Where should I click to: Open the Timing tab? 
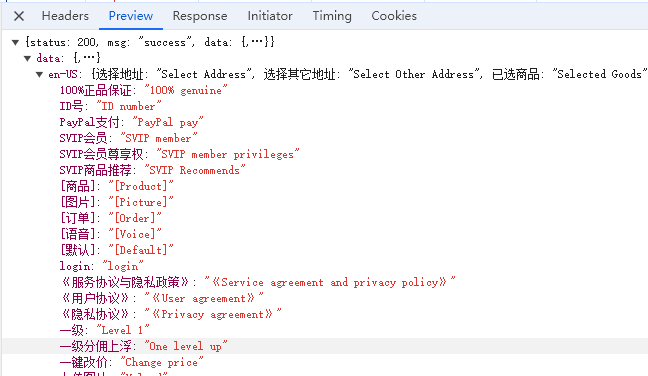tap(332, 16)
